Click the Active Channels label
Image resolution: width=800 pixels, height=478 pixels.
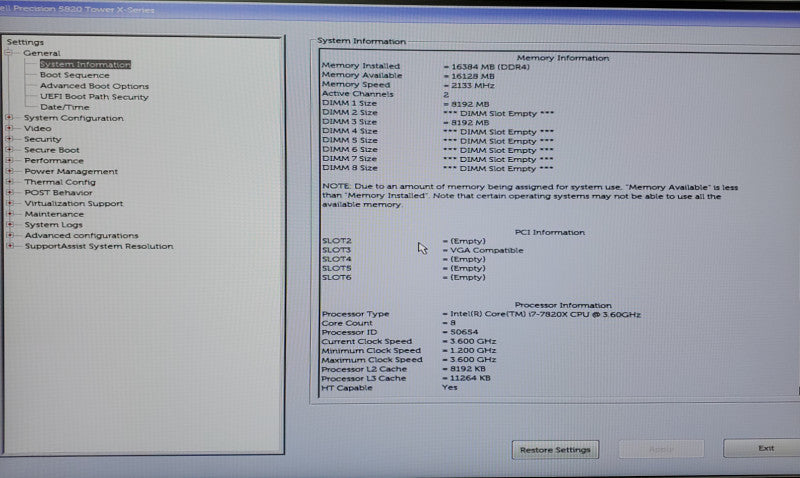coord(358,94)
